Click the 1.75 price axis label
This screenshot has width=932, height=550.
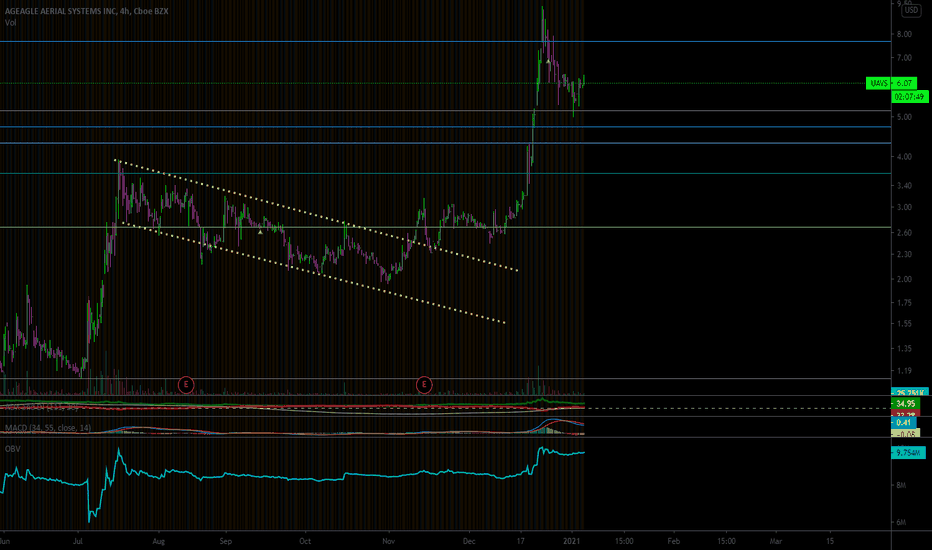(904, 303)
